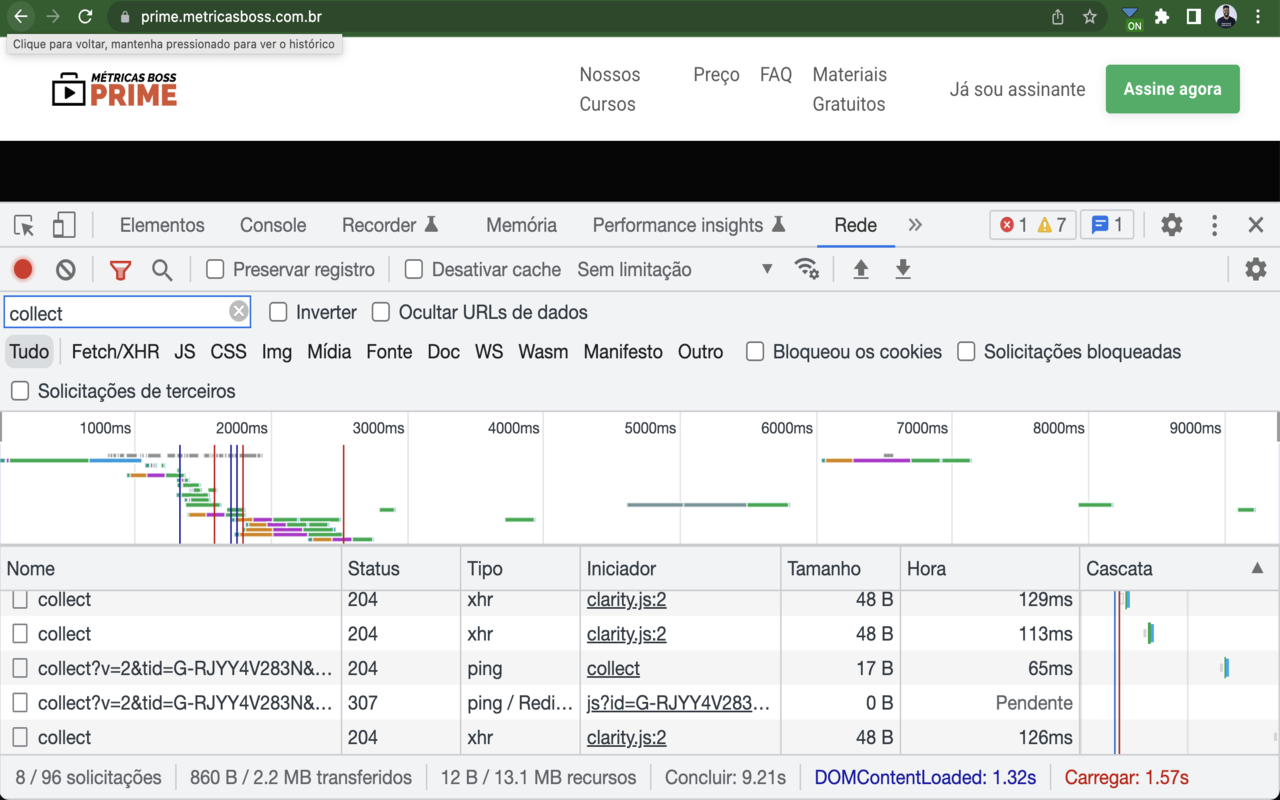
Task: Import a HAR file
Action: (x=861, y=269)
